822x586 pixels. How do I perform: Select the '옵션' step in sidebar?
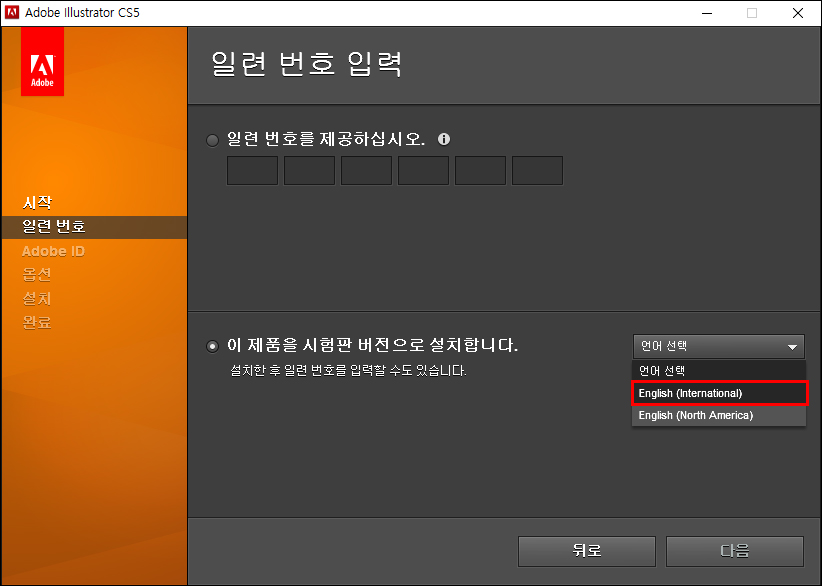37,275
